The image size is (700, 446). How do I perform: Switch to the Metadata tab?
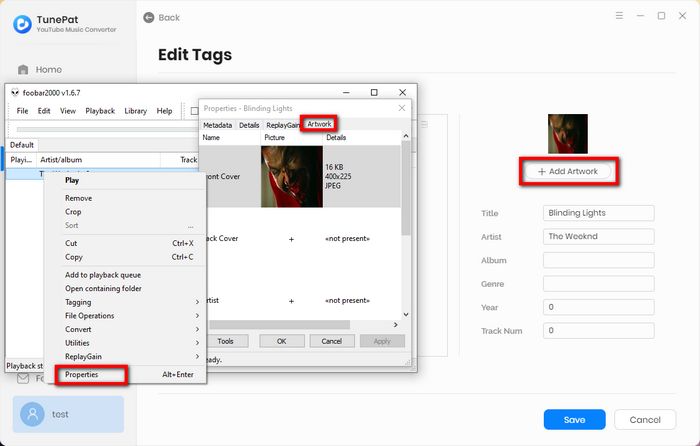pos(217,125)
